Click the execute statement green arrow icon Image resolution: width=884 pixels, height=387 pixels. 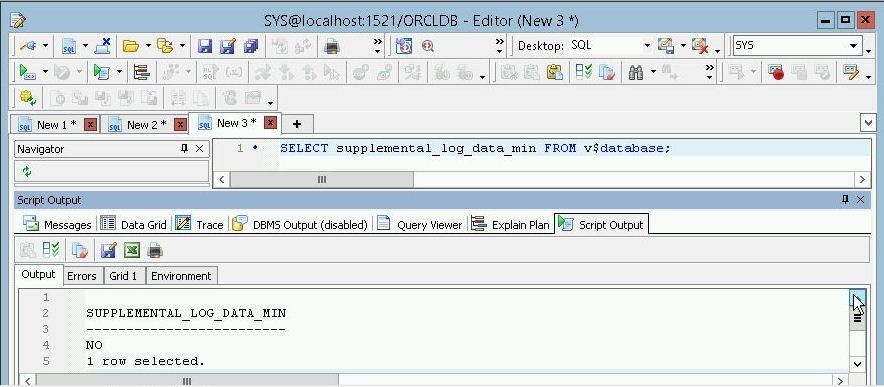click(x=27, y=72)
